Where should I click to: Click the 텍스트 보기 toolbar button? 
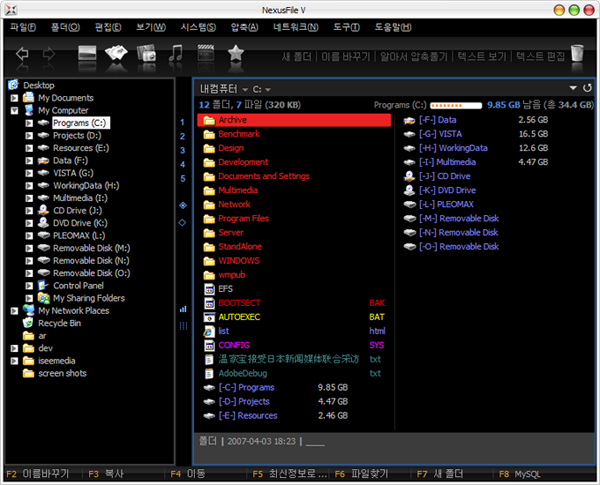point(482,57)
